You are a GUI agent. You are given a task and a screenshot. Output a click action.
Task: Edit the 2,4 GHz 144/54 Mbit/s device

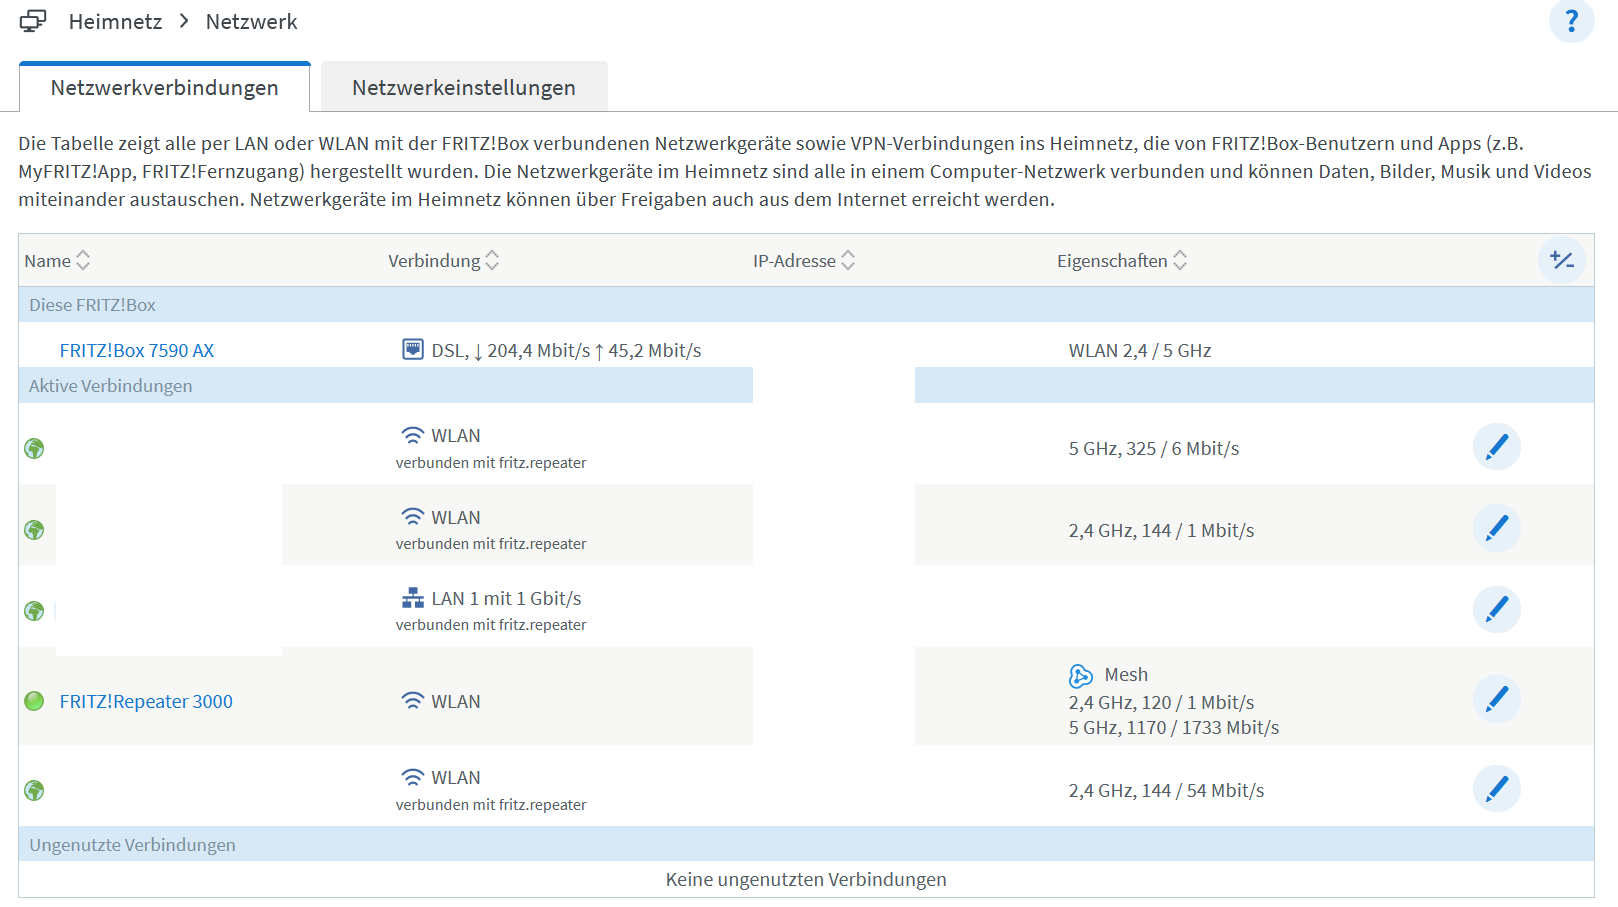tap(1497, 789)
